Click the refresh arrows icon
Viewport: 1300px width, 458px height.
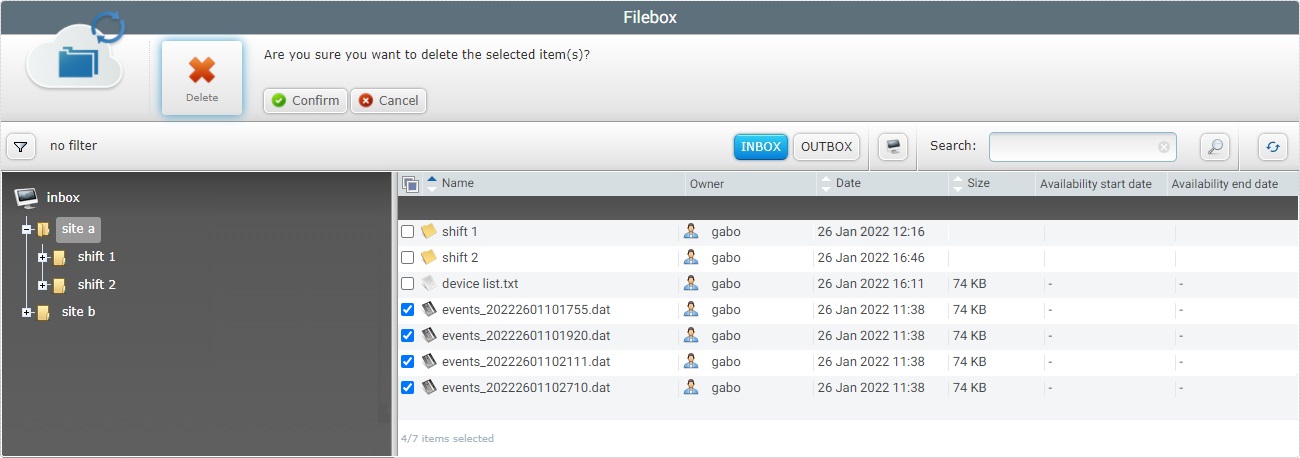pos(1273,147)
